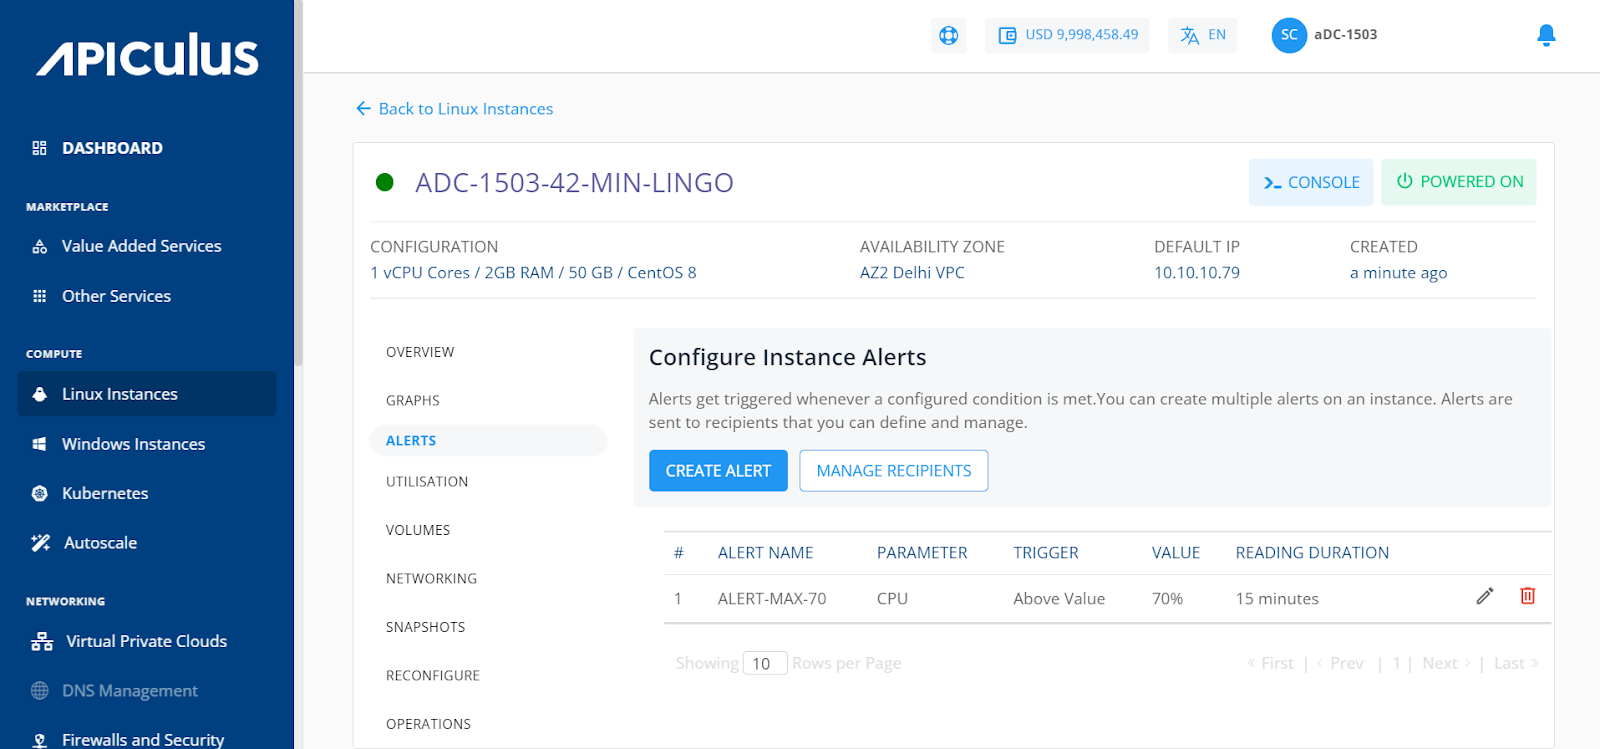Open the Dashboard menu item

[112, 148]
